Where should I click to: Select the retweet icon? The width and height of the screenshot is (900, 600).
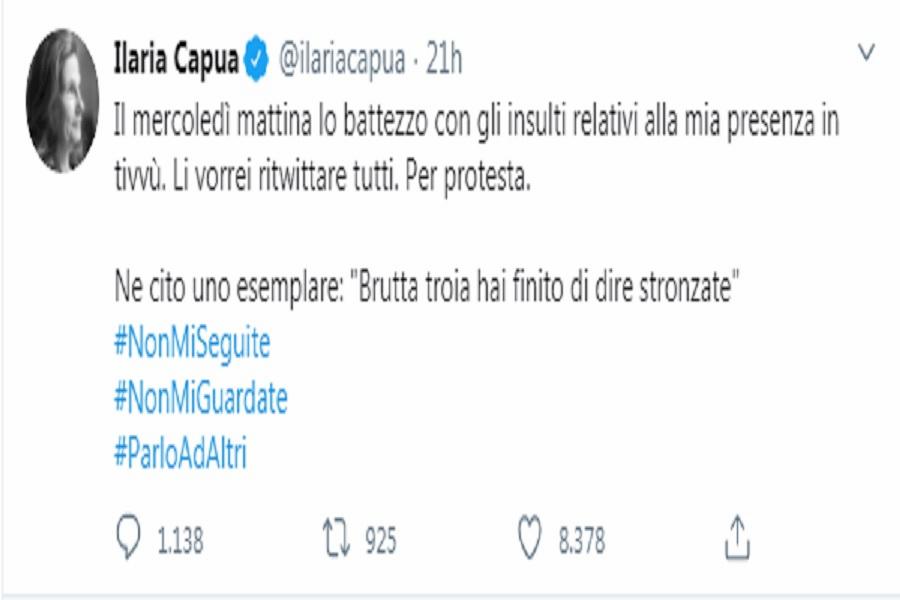(336, 537)
